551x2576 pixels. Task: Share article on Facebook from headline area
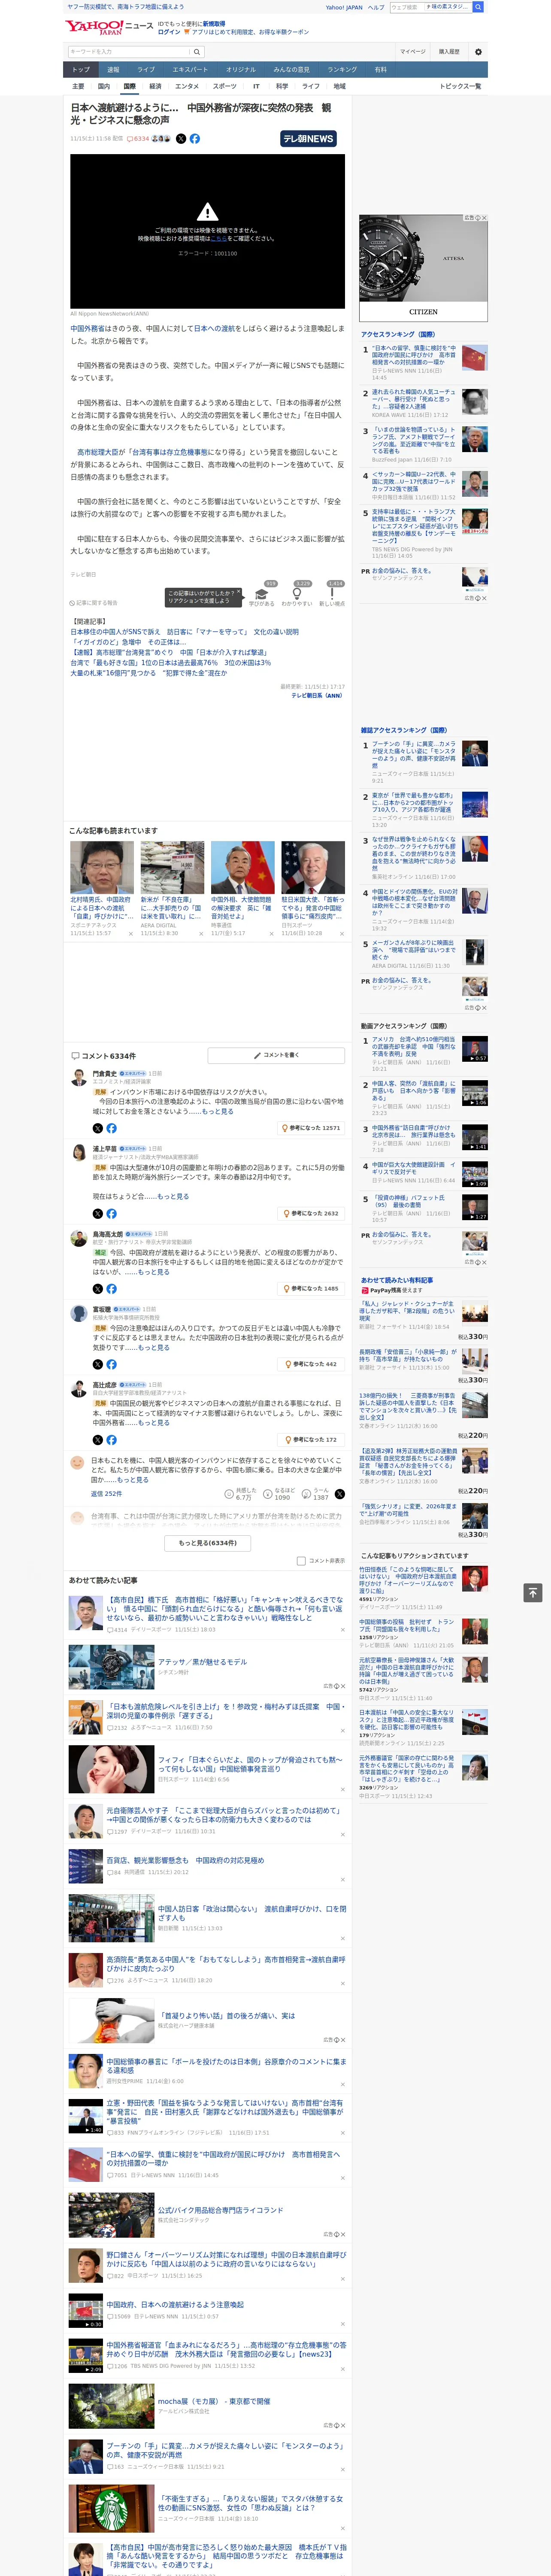point(195,139)
